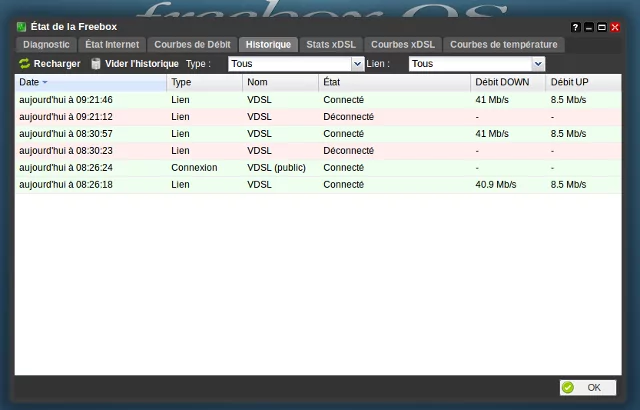Switch to the État Internet tab
640x410 pixels.
tap(112, 44)
